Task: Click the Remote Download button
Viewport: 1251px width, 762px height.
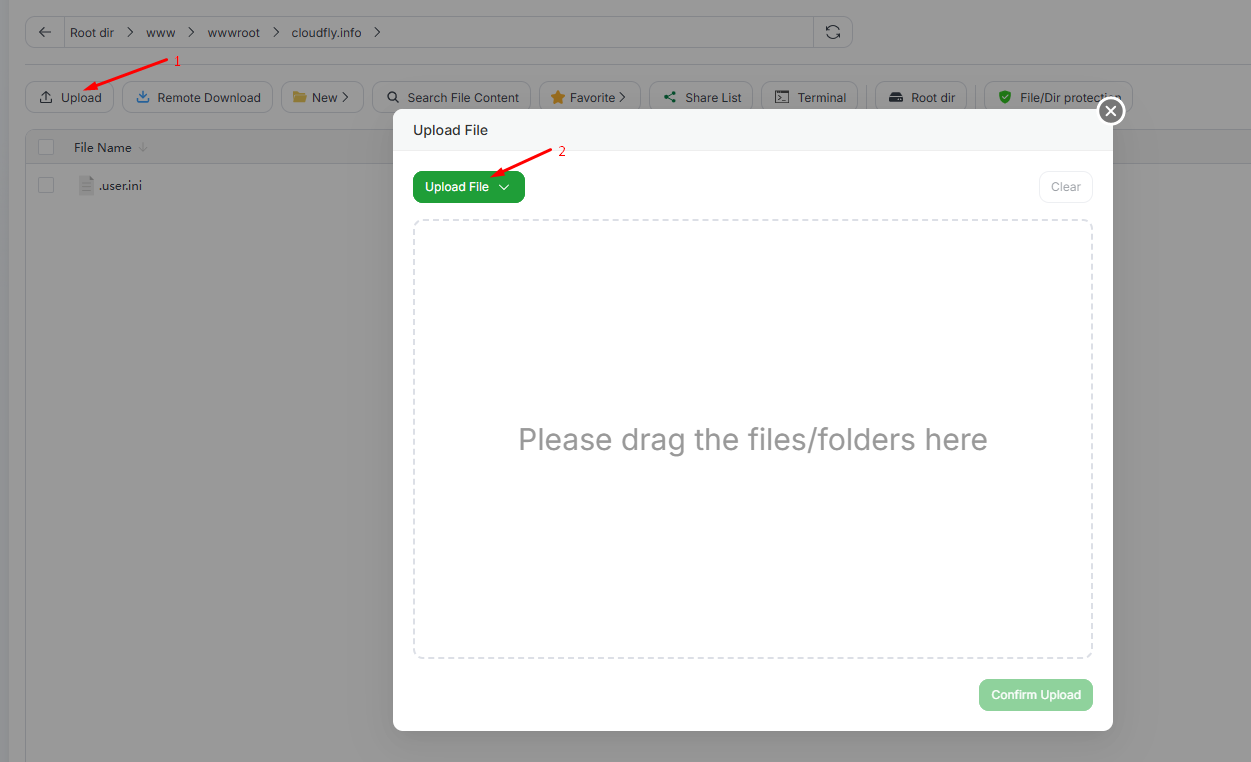Action: point(197,97)
